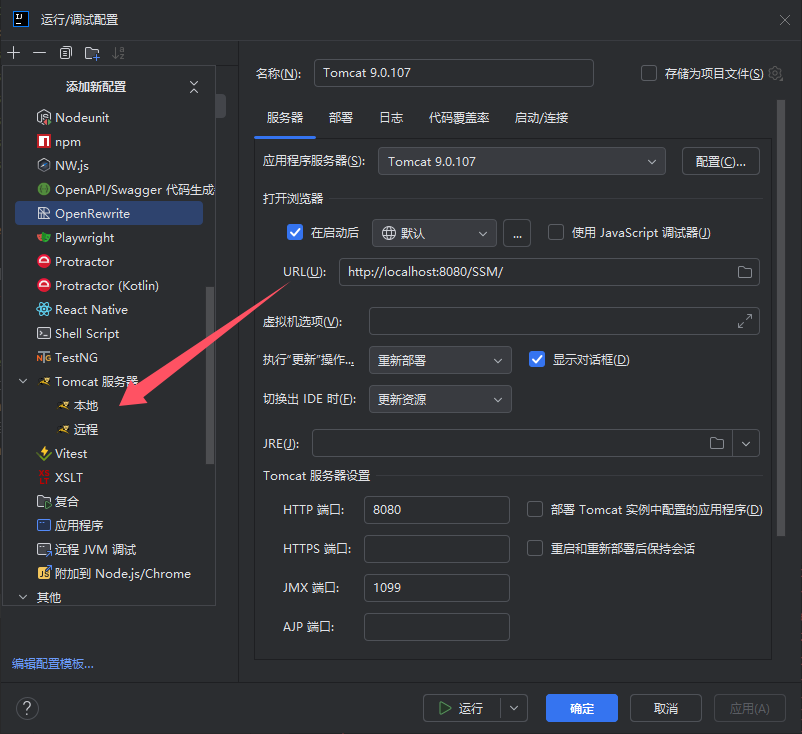Enable the 存储为项目文件 checkbox
The image size is (802, 734).
coord(649,73)
